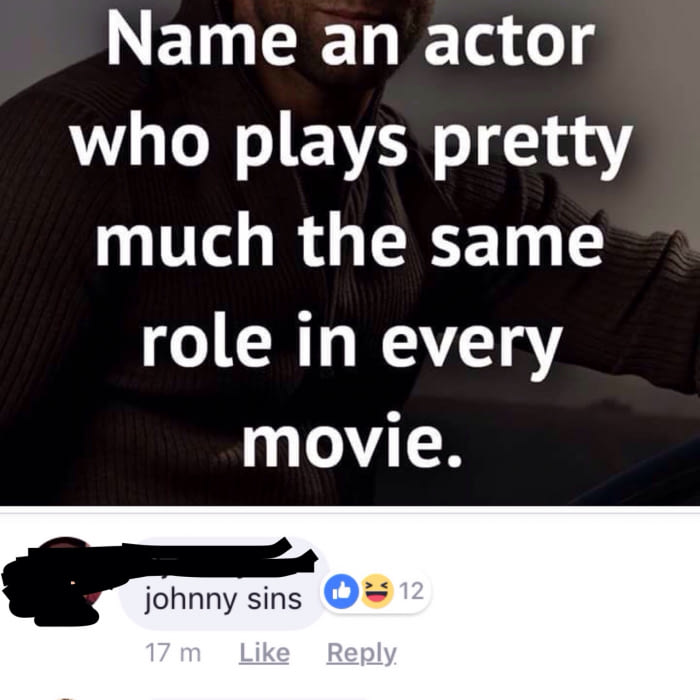Viewport: 700px width, 700px height.
Task: Click the phrase much the same
Action: (350, 241)
